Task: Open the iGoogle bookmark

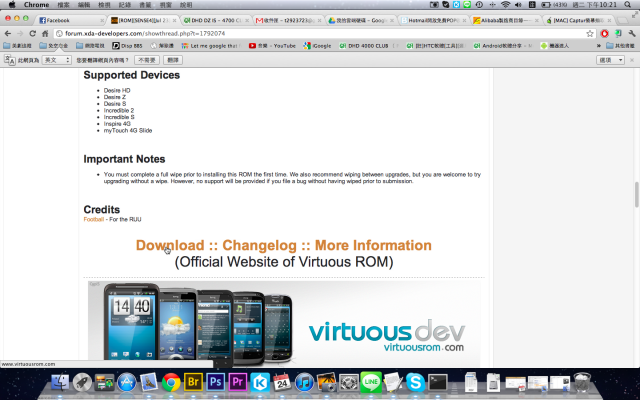Action: click(x=317, y=46)
